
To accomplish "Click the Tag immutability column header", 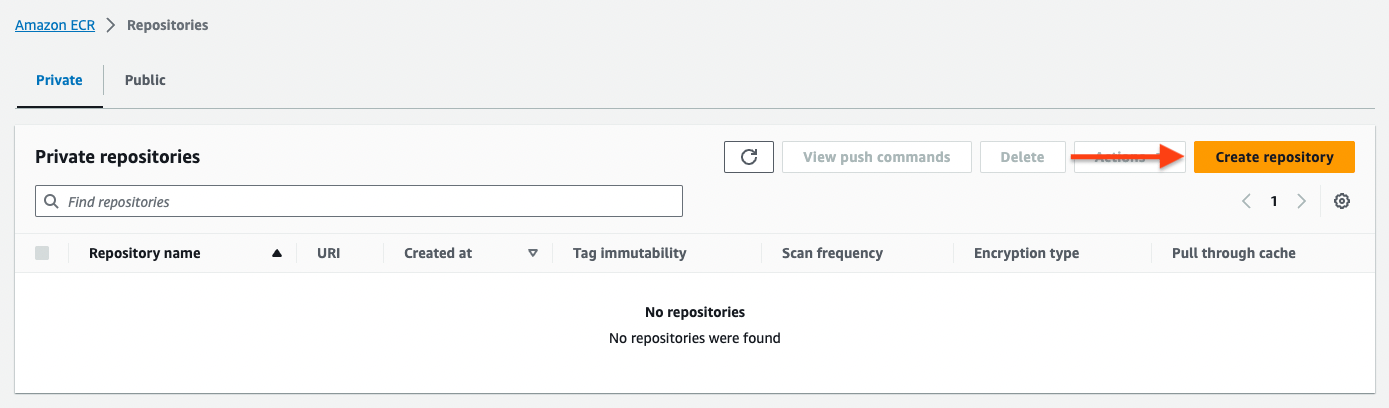I will coord(630,253).
